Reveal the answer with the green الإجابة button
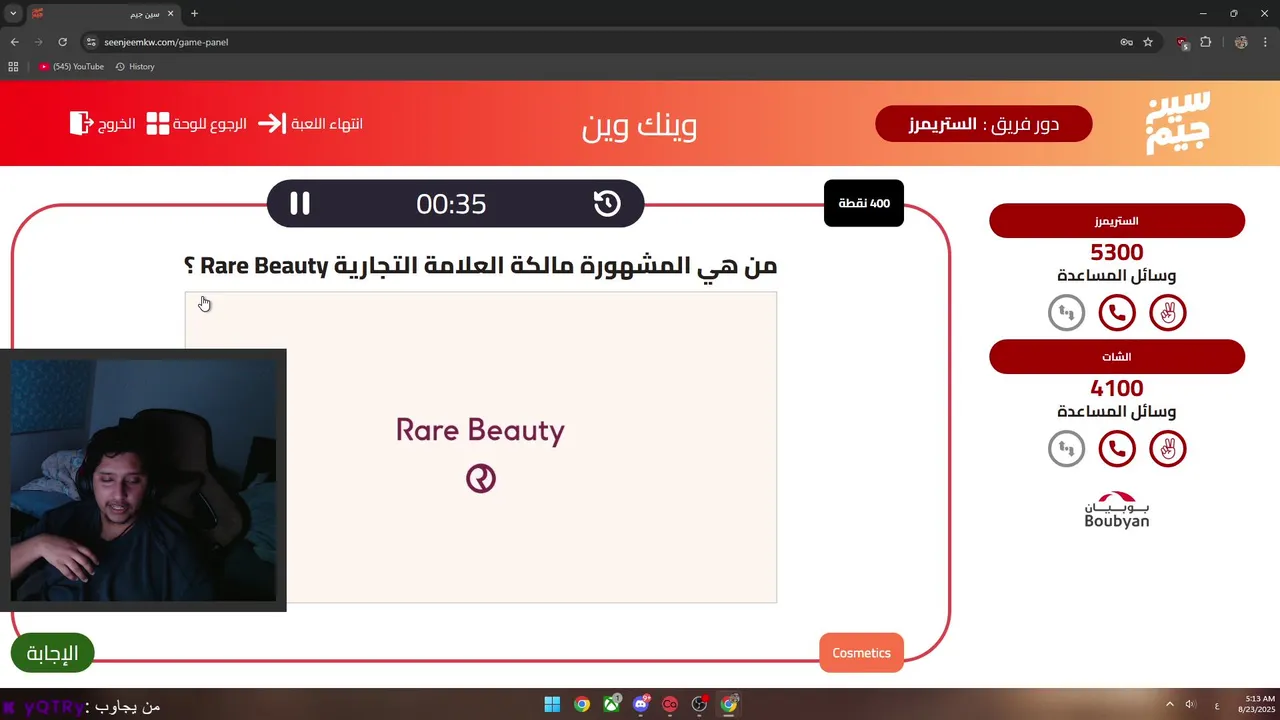This screenshot has width=1280, height=720. (52, 653)
